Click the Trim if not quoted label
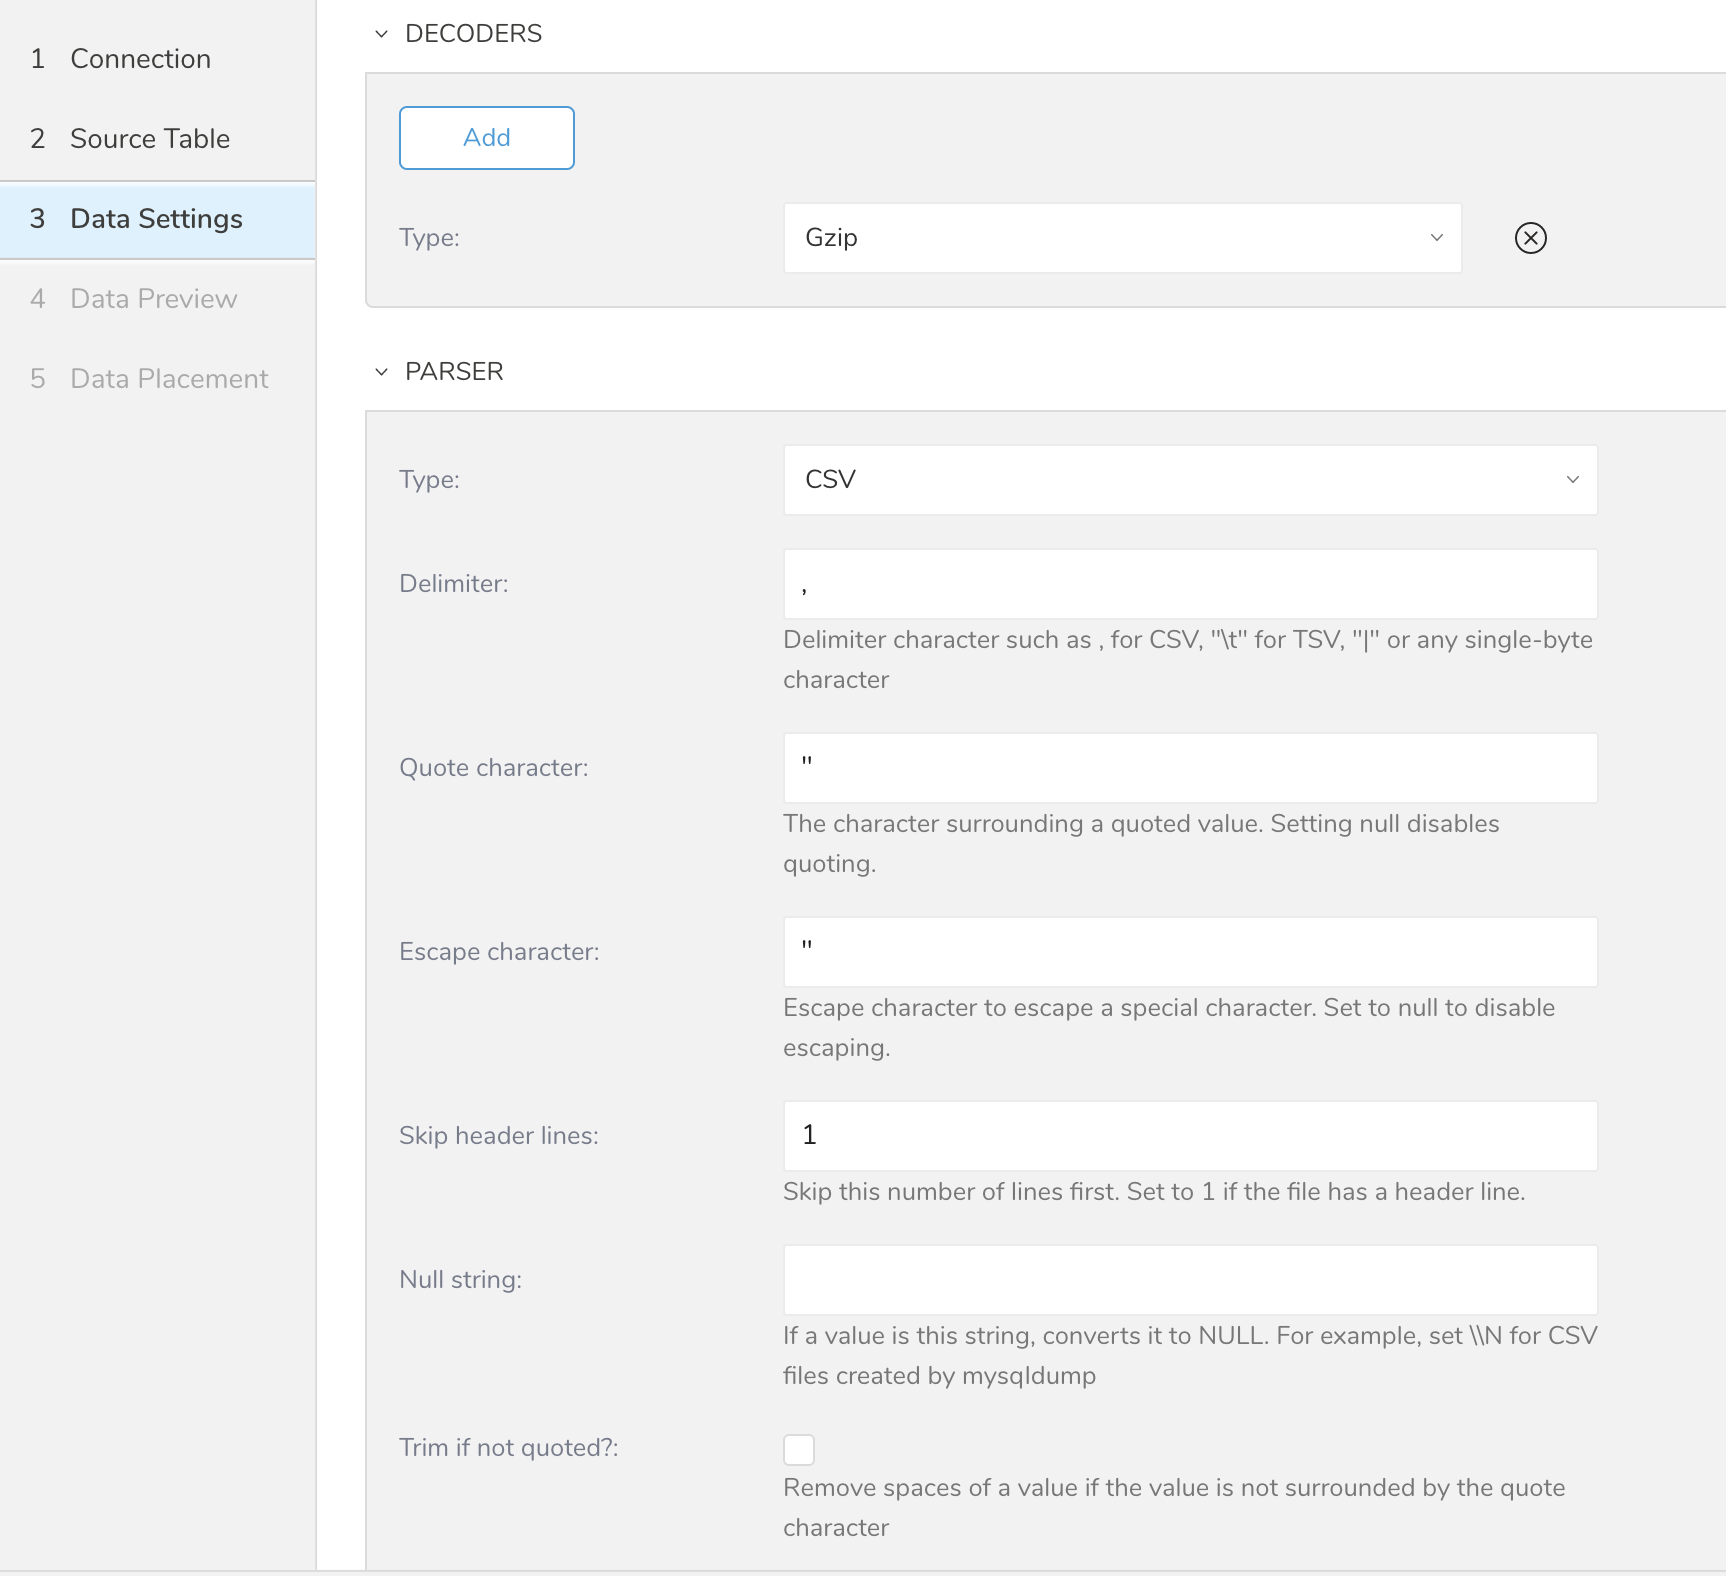Viewport: 1726px width, 1576px height. click(508, 1448)
